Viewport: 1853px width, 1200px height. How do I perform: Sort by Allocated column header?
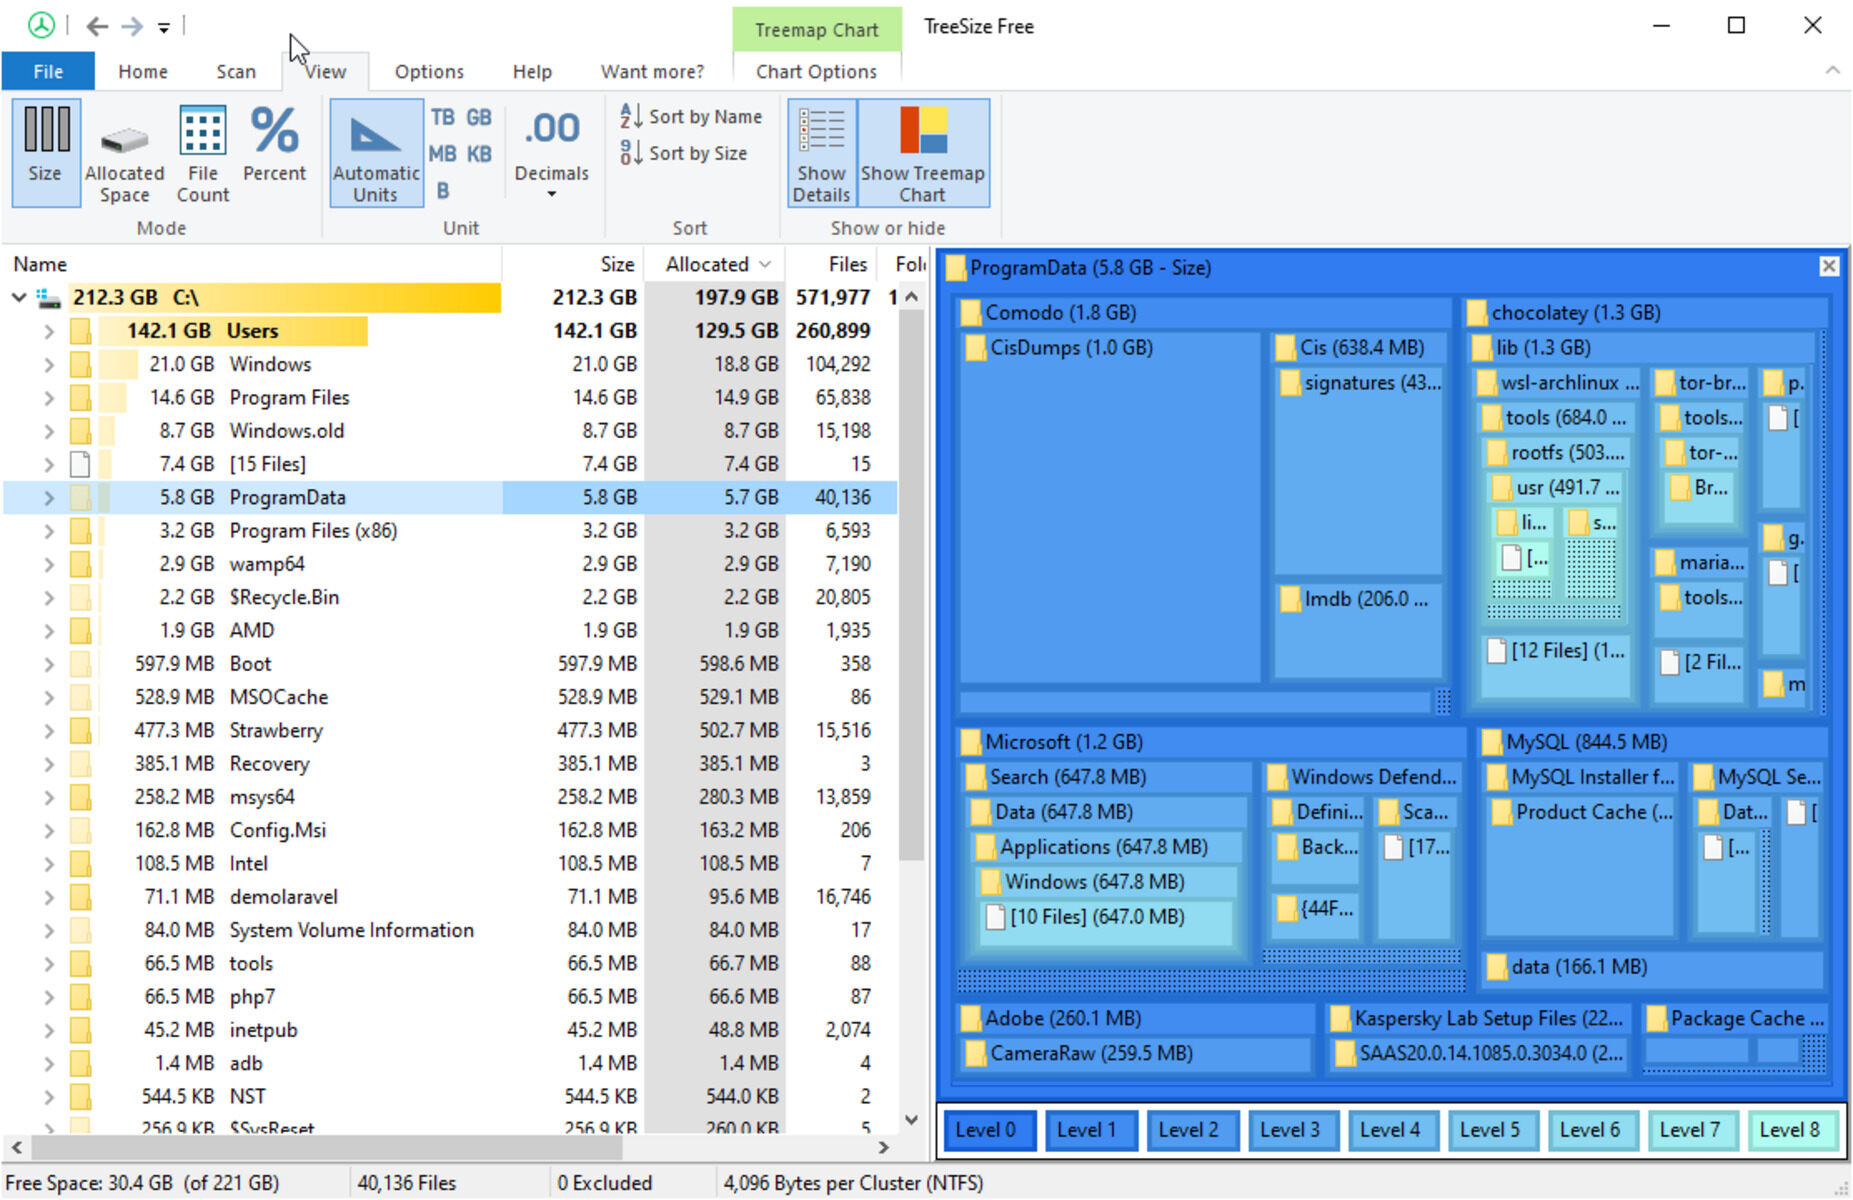click(x=714, y=264)
